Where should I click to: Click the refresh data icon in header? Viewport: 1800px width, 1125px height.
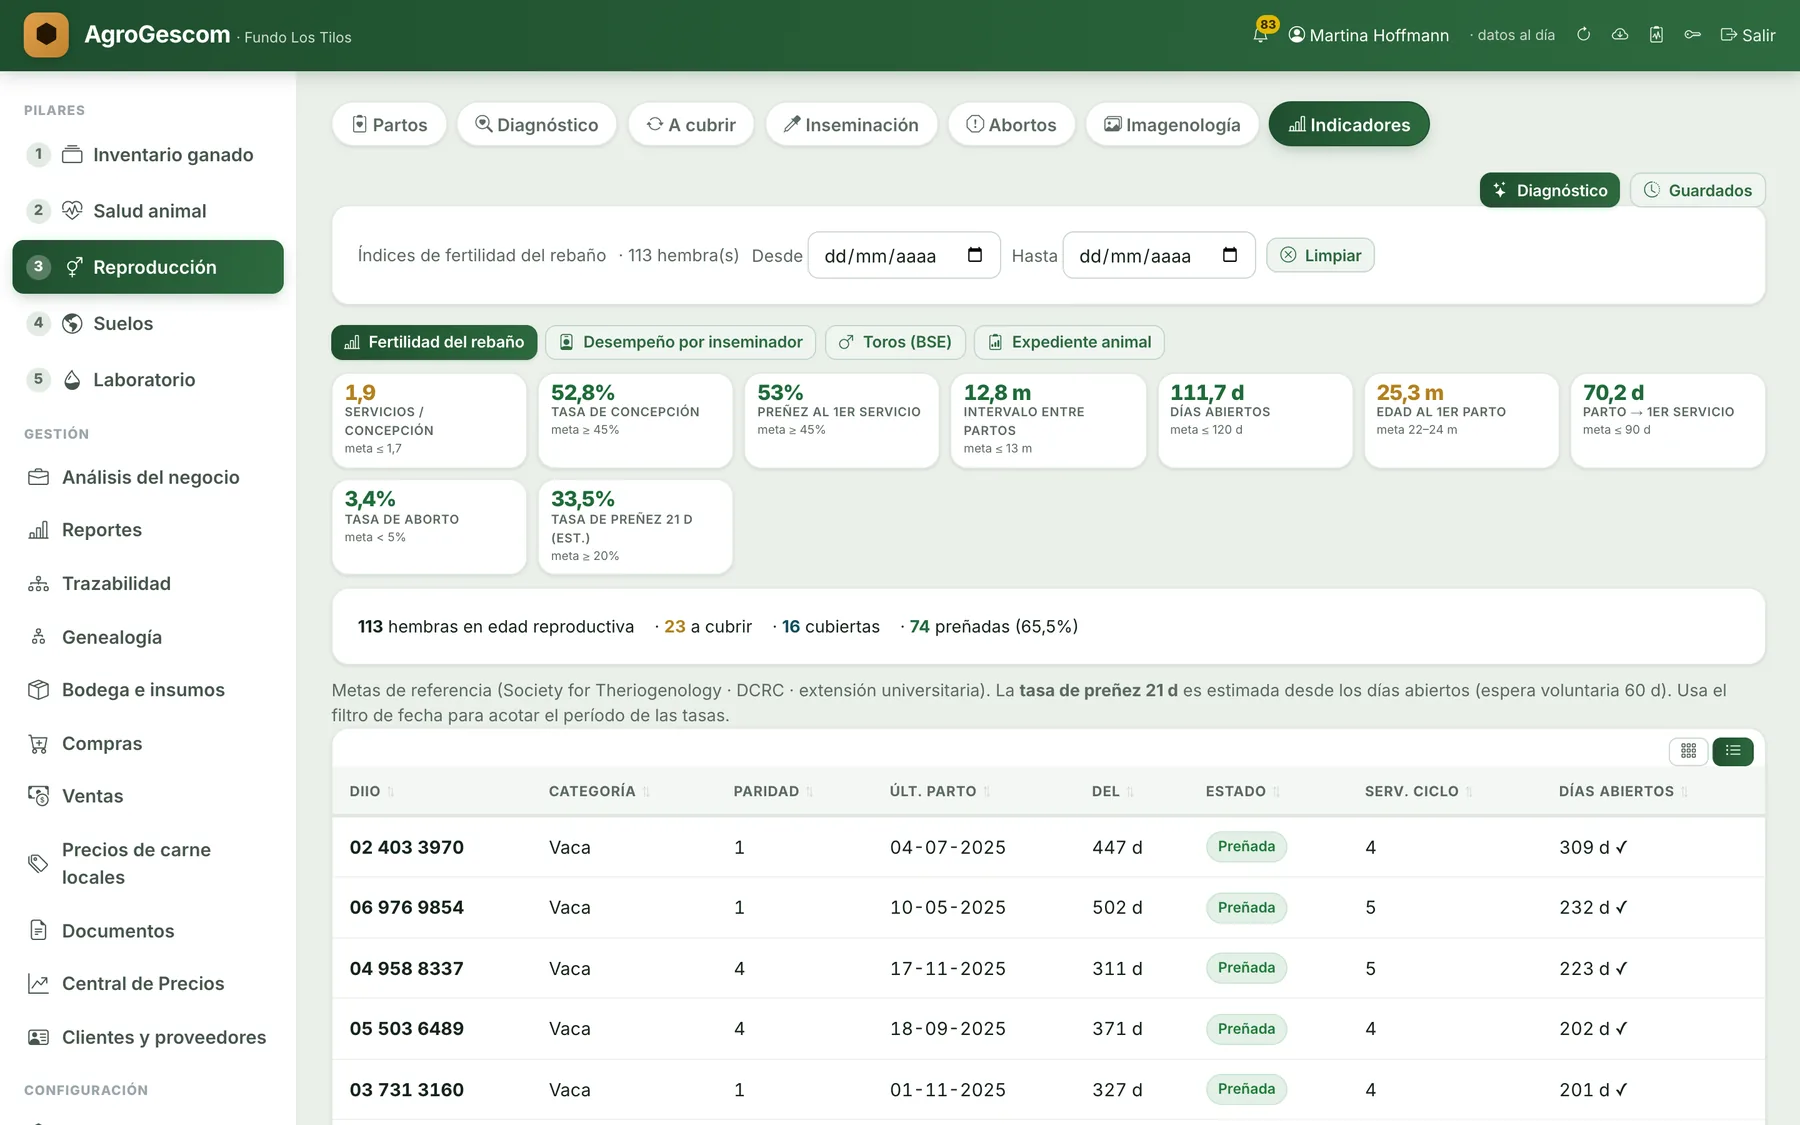pyautogui.click(x=1584, y=35)
